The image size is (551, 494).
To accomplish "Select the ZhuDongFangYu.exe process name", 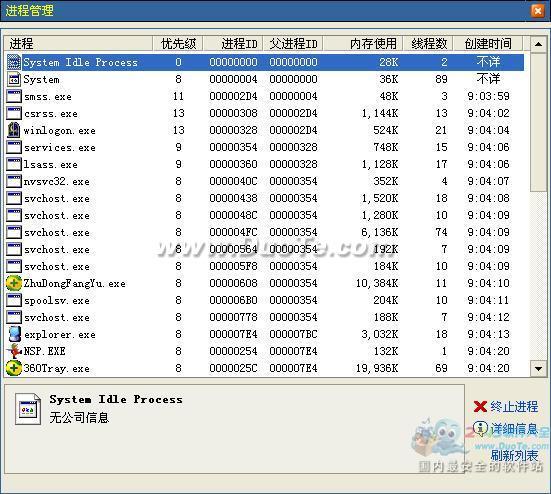I will coord(74,283).
